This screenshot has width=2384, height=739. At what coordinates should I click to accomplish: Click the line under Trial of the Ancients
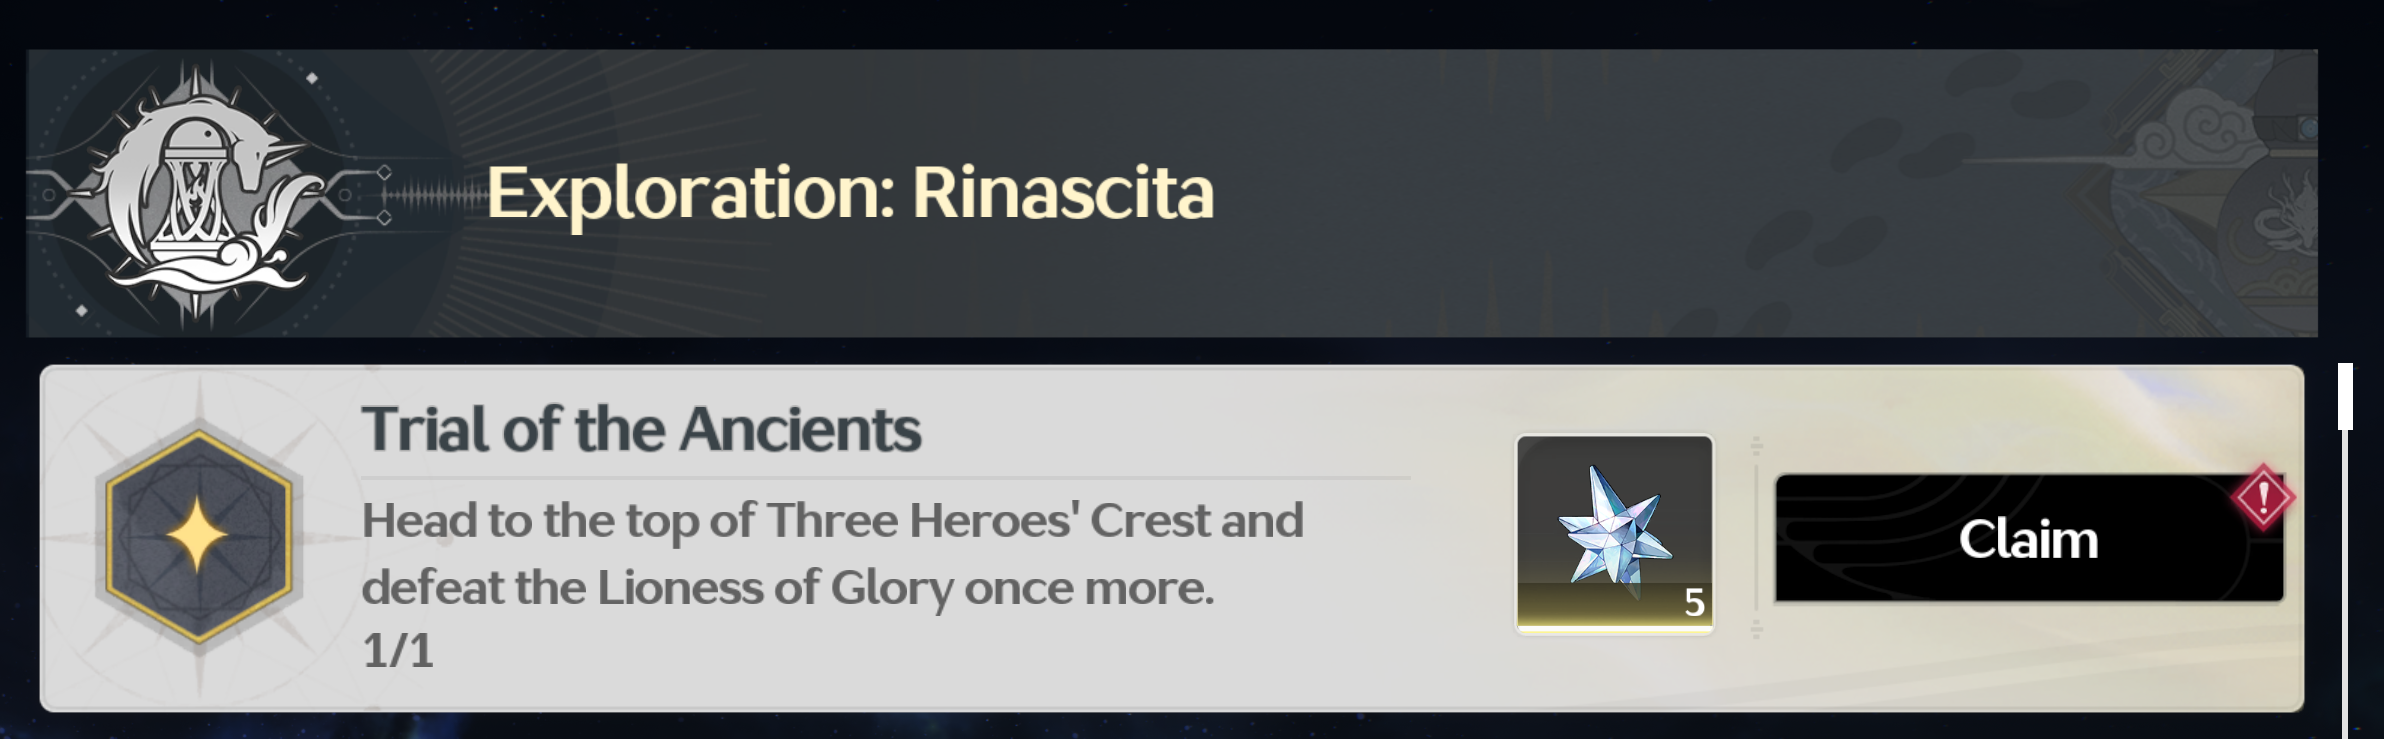(x=885, y=478)
